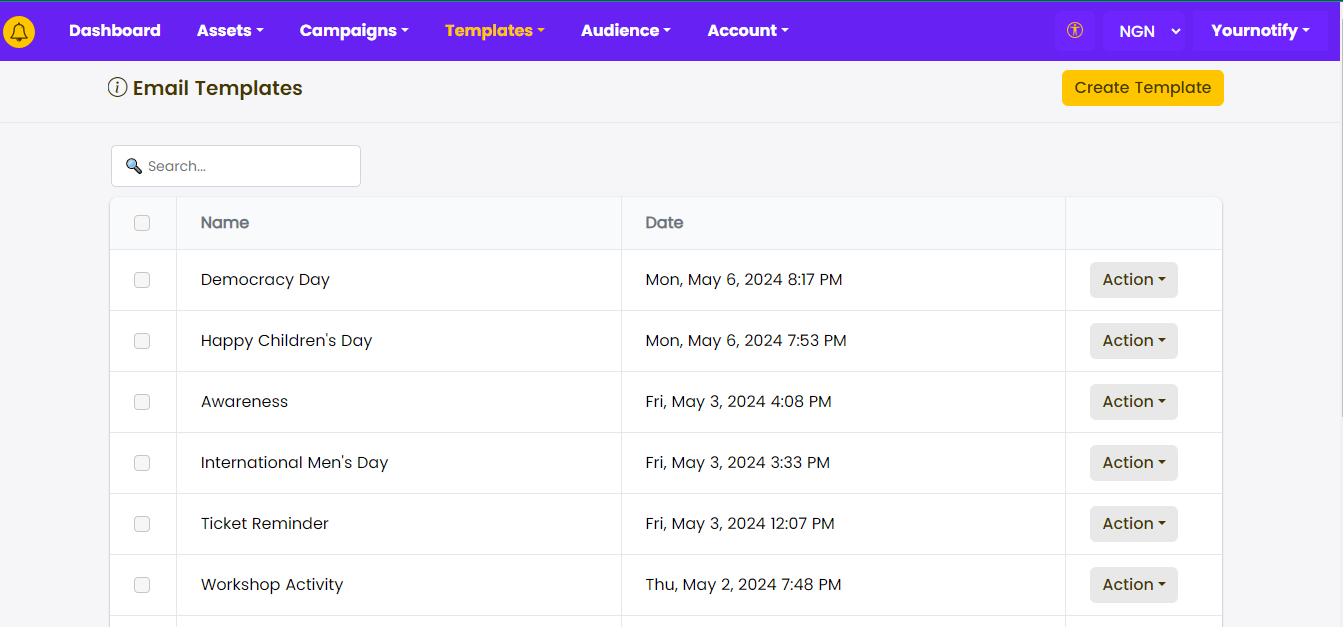Go to Dashboard in the navbar
Screen dimensions: 1343x627
click(115, 31)
